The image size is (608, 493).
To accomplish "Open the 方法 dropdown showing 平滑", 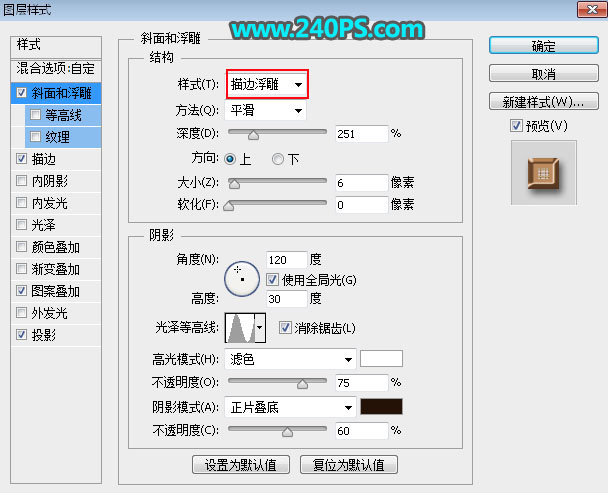I will pos(267,111).
